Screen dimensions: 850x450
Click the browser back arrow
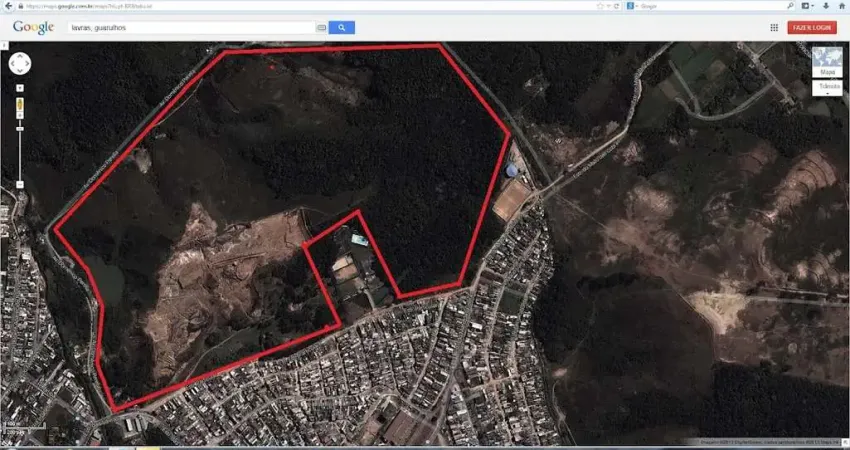click(x=7, y=5)
